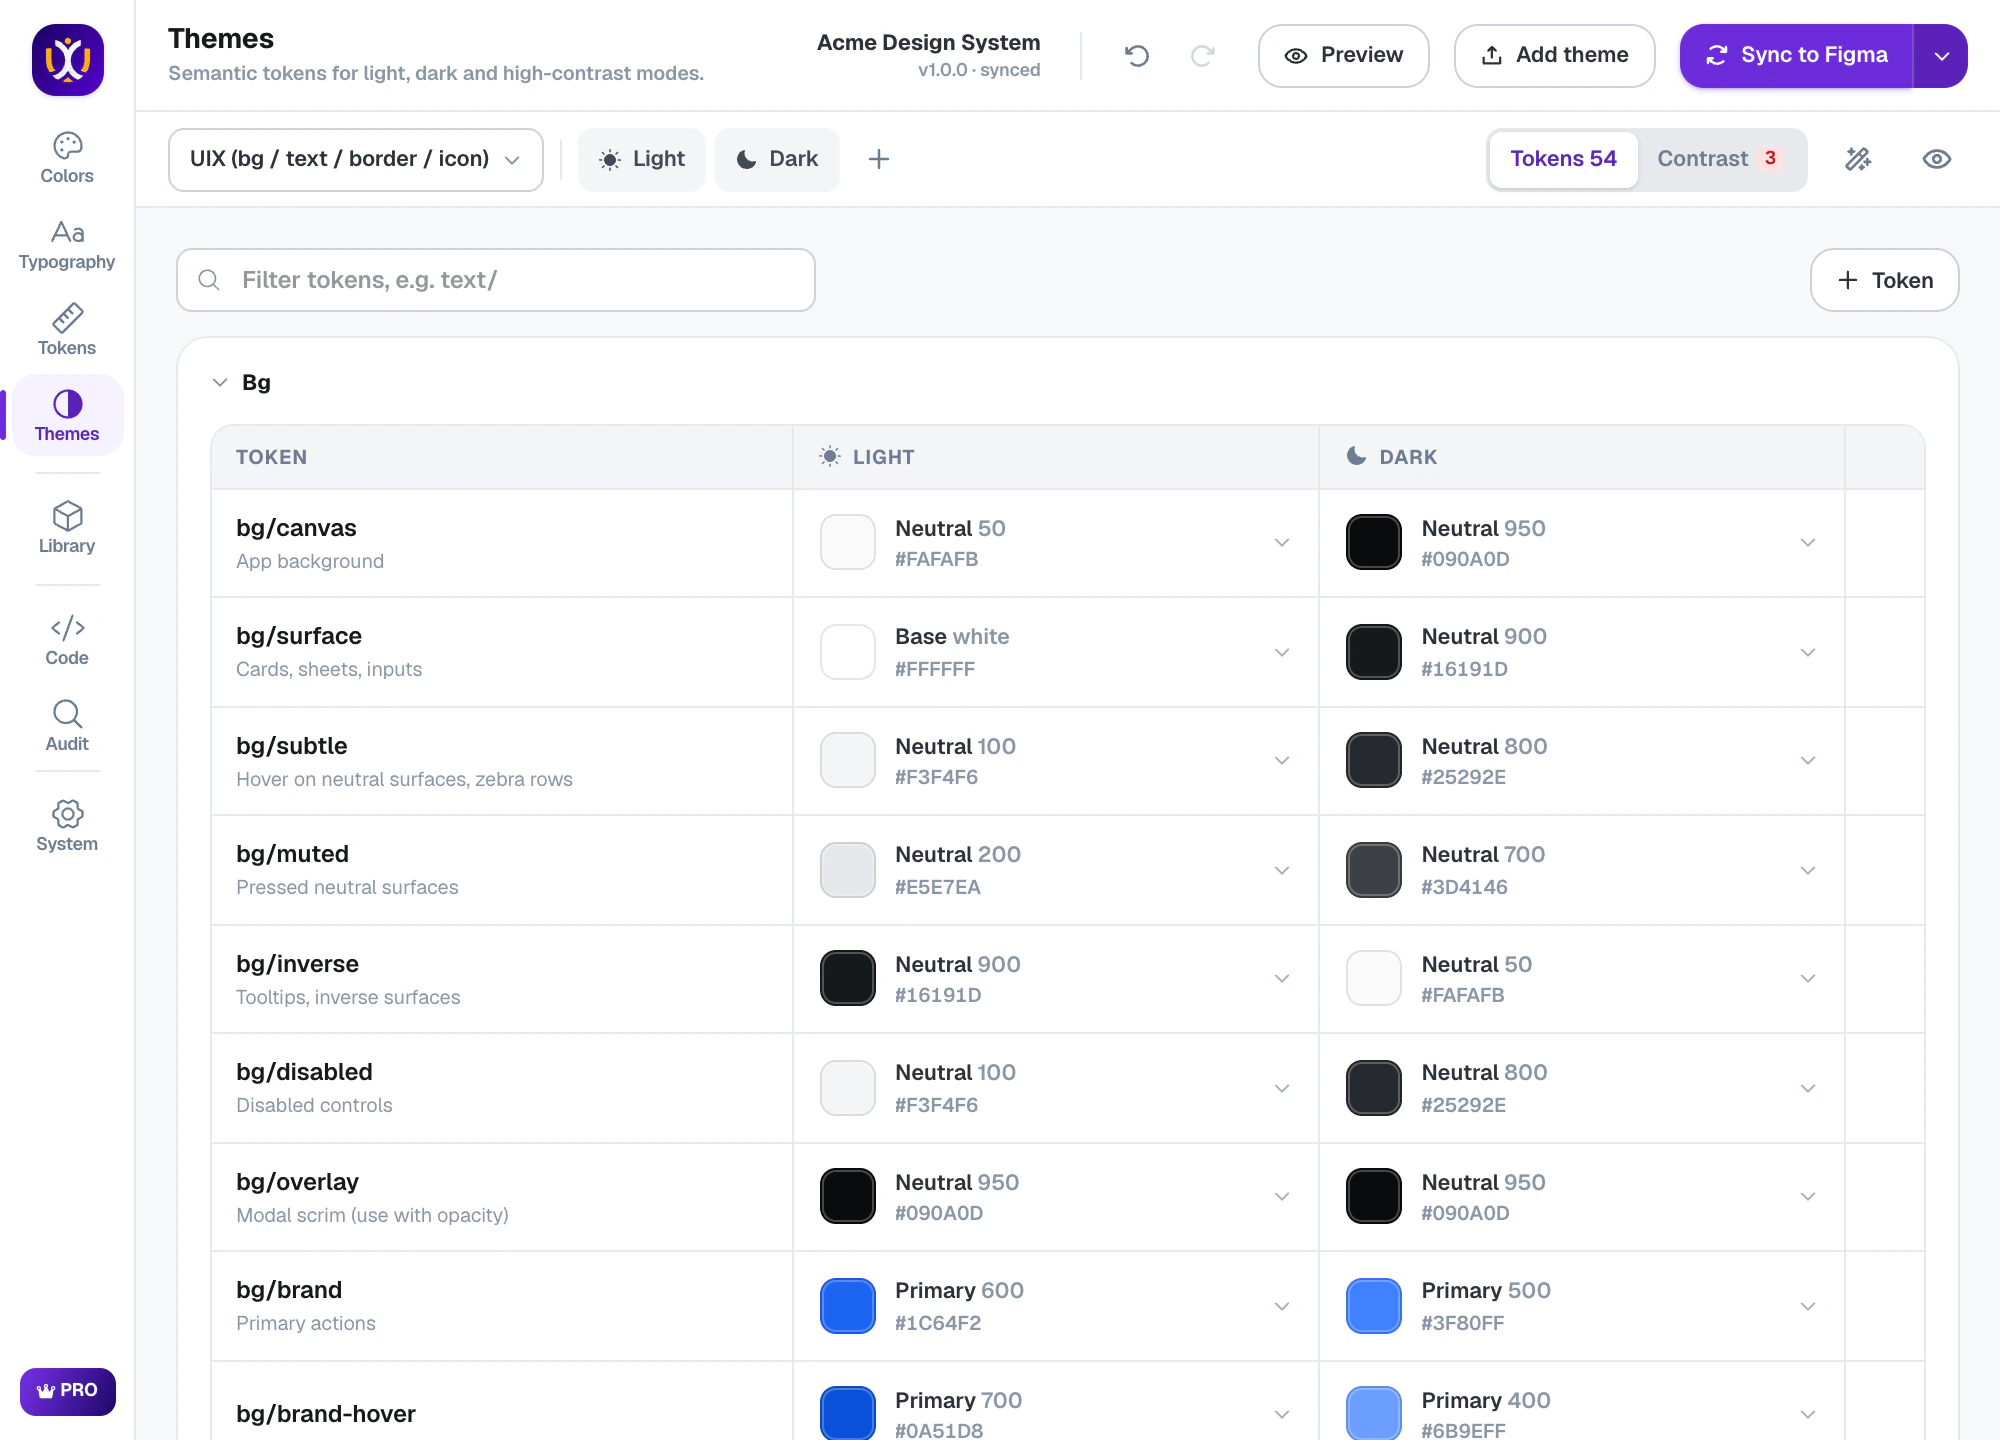Screen dimensions: 2000x1440
Task: Open the Library section
Action: (x=67, y=528)
